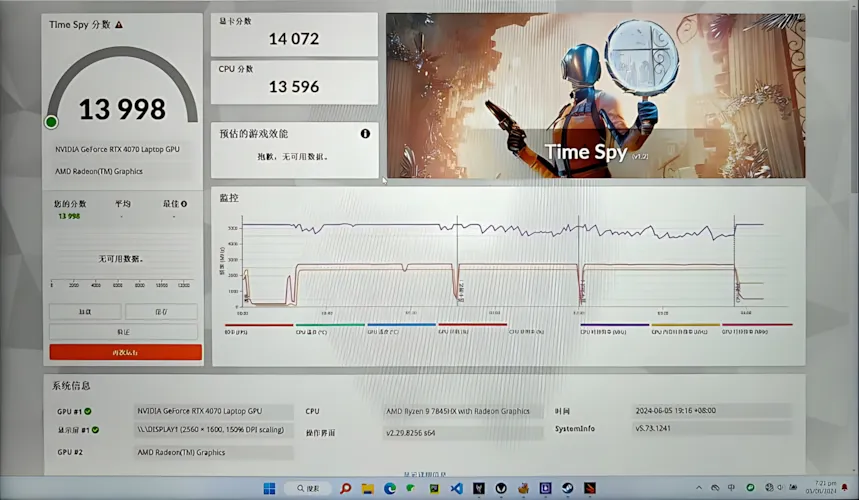Click the graphics score value 14 072

[x=294, y=39]
